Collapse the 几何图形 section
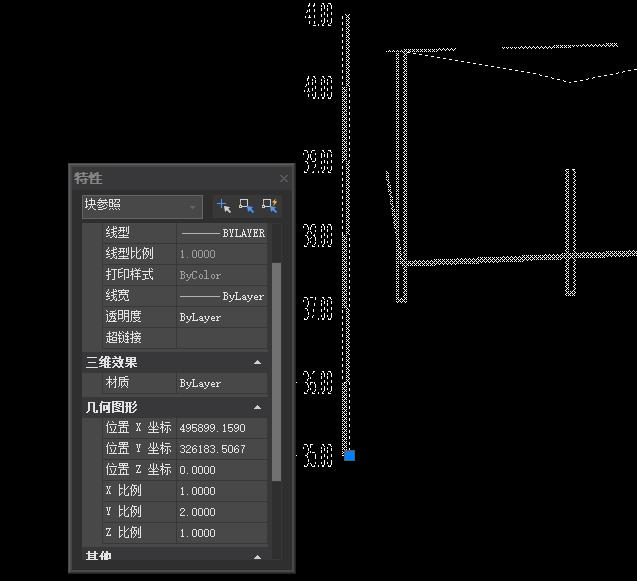This screenshot has height=581, width=637. pyautogui.click(x=257, y=407)
